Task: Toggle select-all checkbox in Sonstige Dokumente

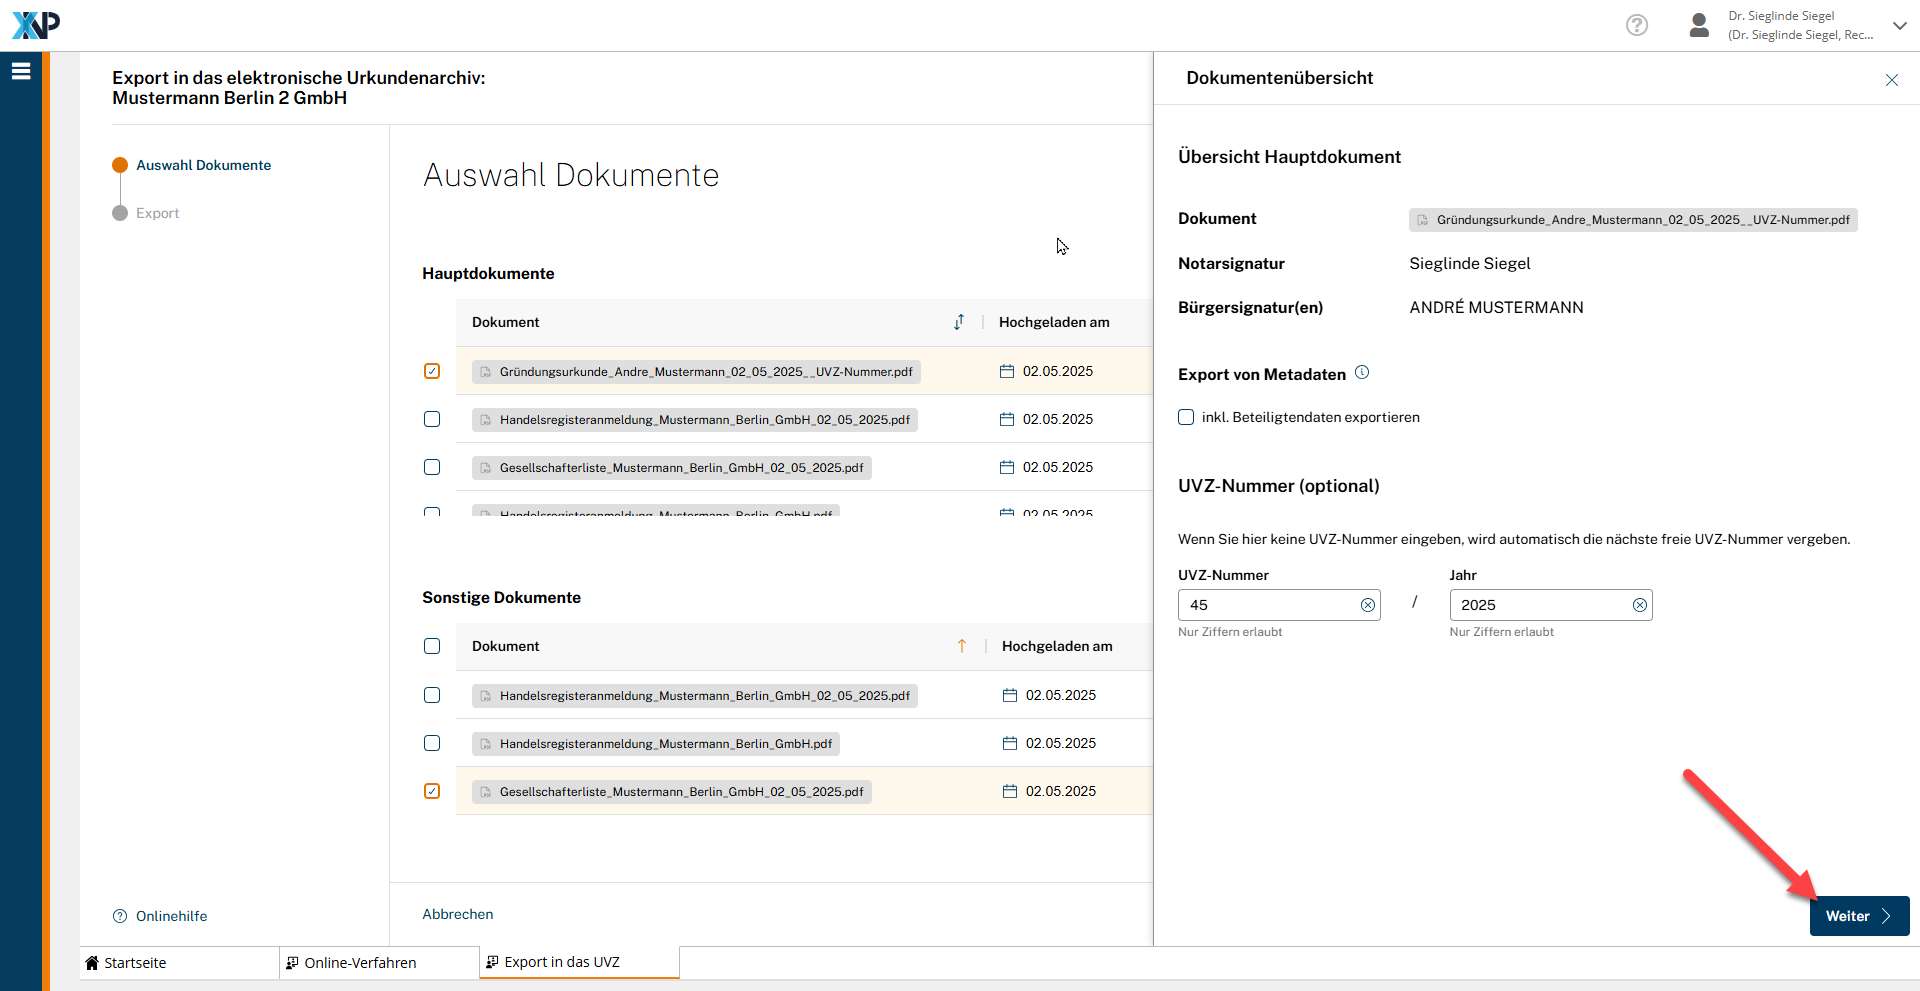Action: [432, 646]
